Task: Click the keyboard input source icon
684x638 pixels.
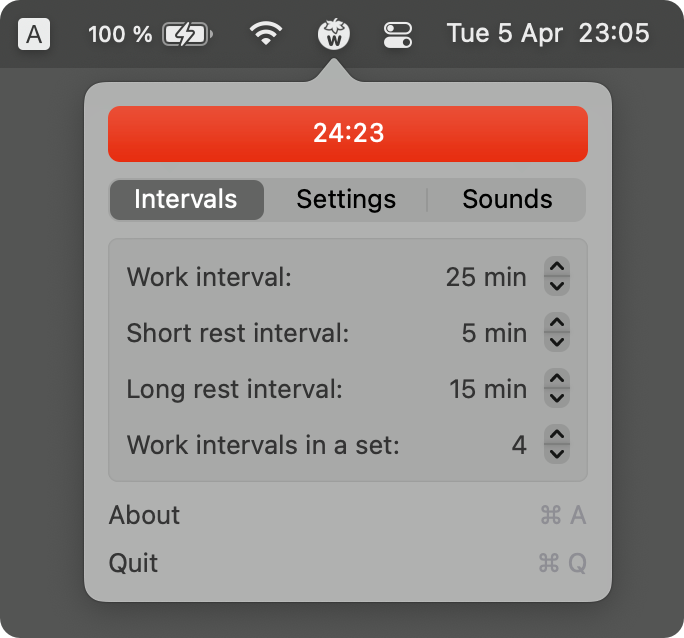Action: pyautogui.click(x=34, y=35)
